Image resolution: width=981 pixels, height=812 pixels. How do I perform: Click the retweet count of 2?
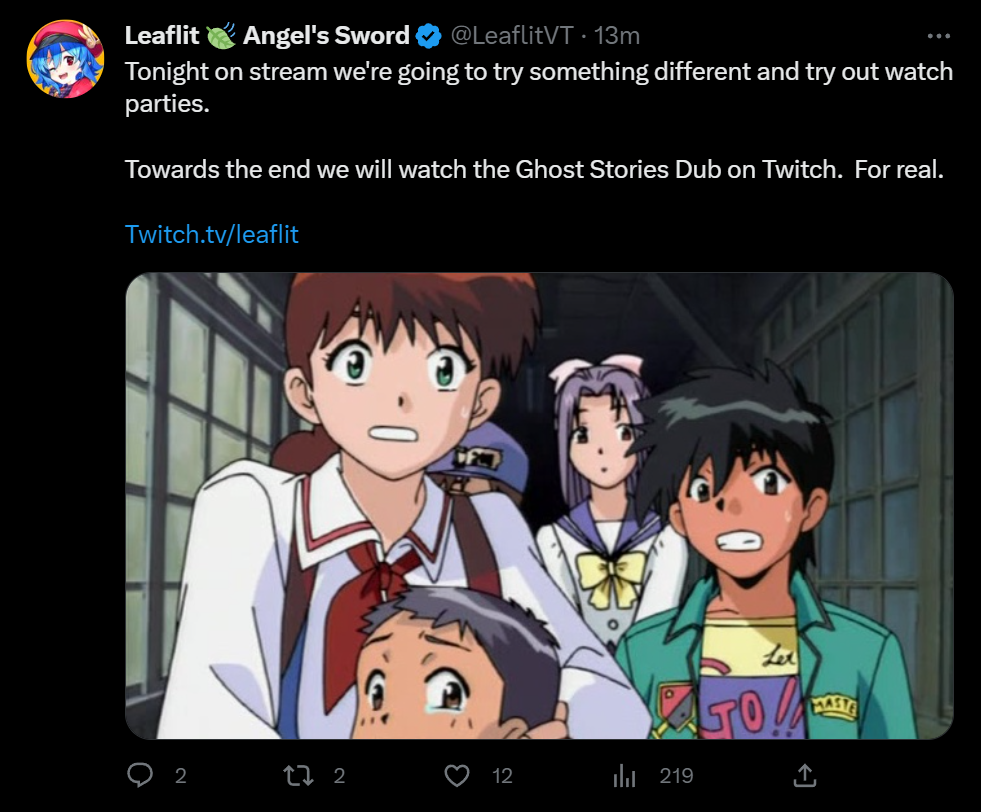coord(339,776)
